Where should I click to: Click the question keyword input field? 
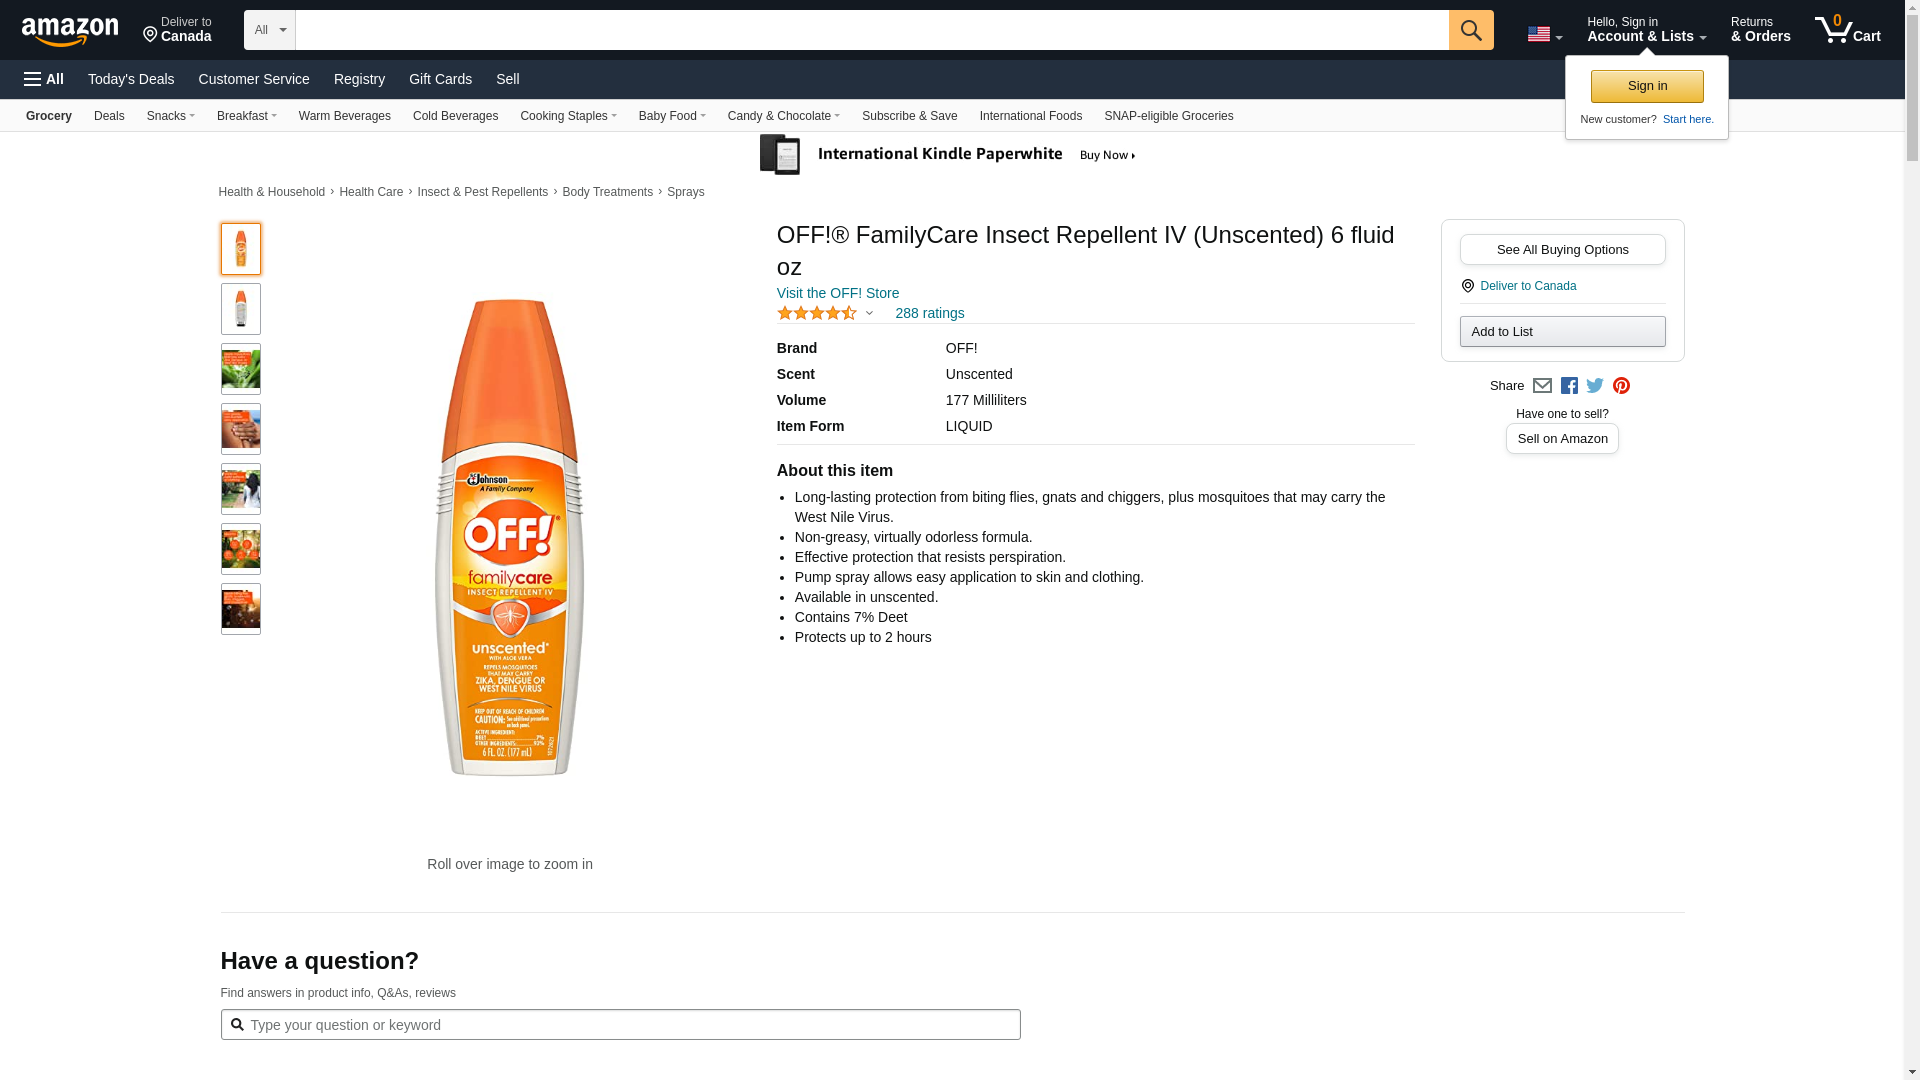[630, 1025]
